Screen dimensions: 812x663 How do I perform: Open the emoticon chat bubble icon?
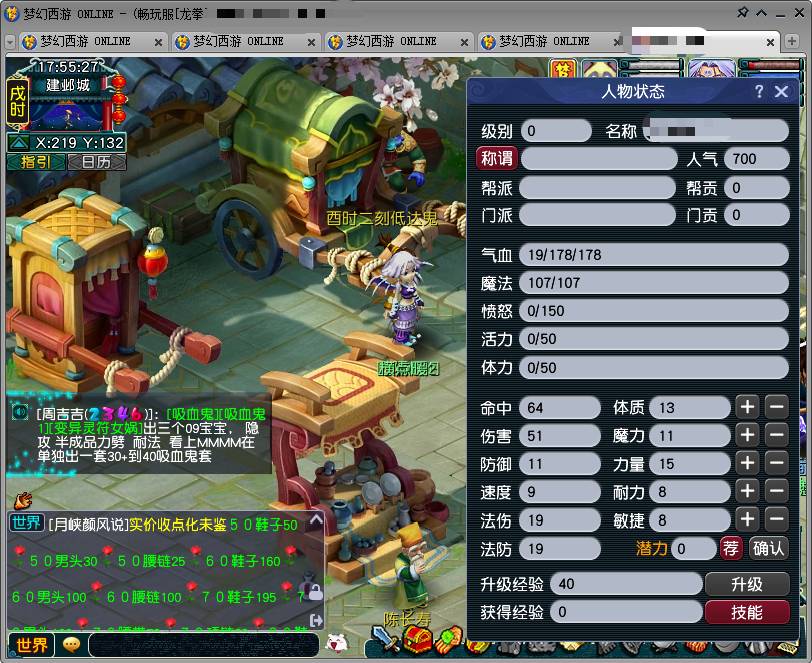(x=71, y=644)
